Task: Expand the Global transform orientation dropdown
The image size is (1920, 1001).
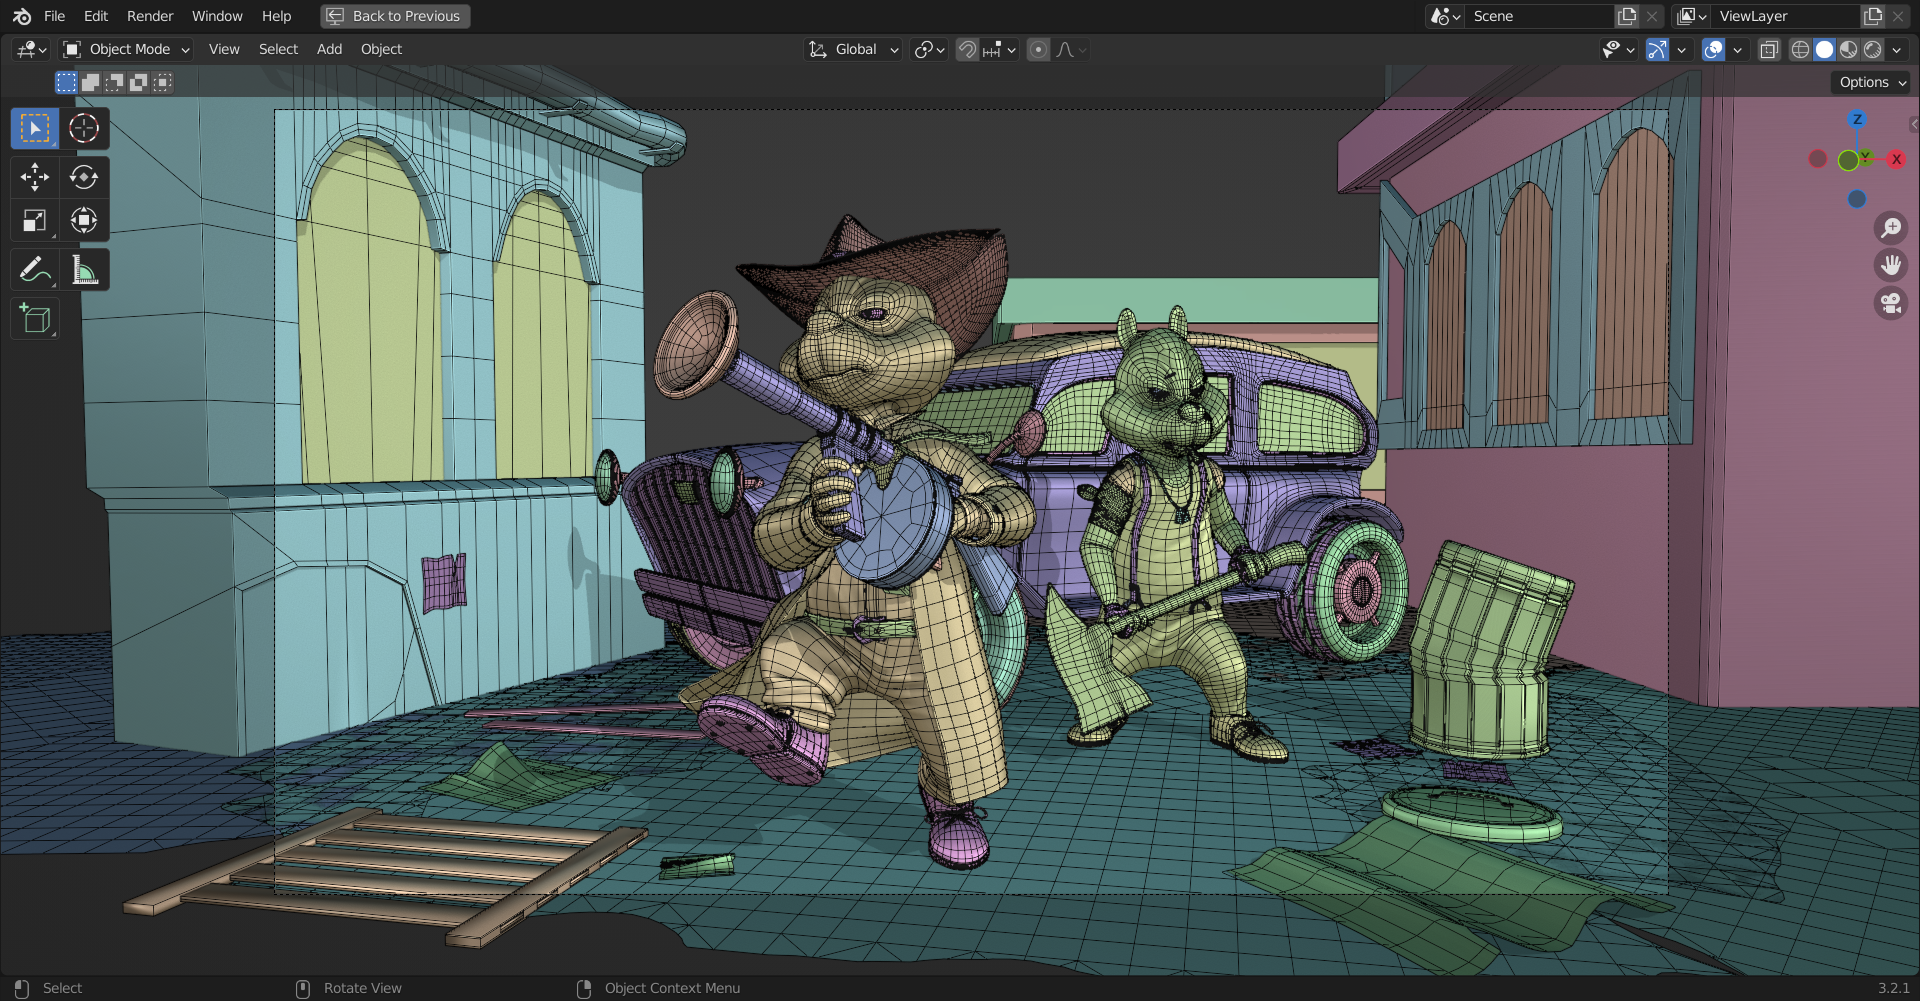Action: [855, 49]
